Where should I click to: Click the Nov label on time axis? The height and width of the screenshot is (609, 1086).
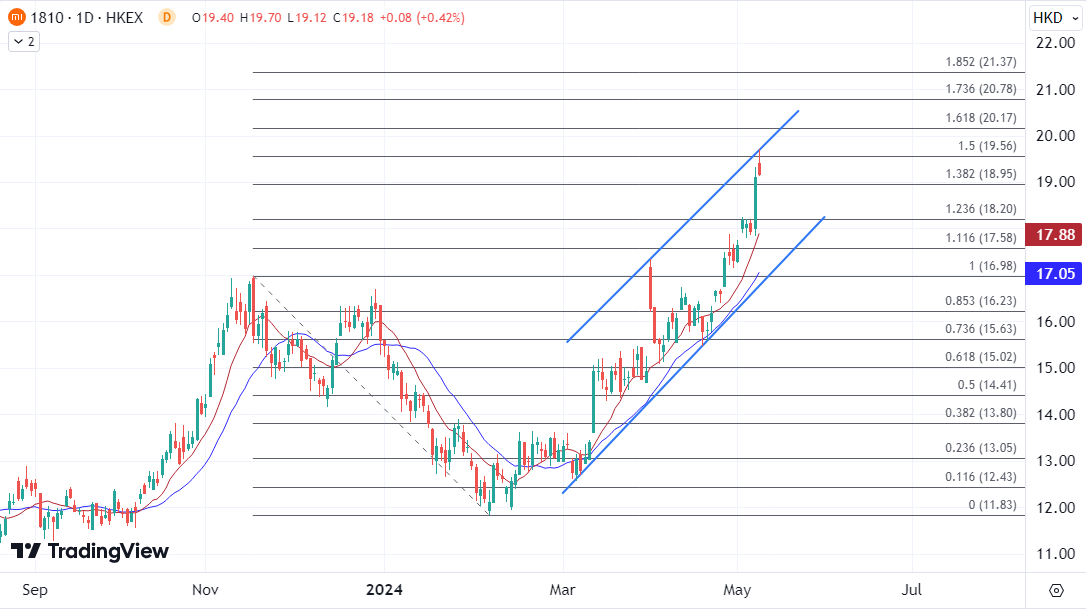point(205,589)
